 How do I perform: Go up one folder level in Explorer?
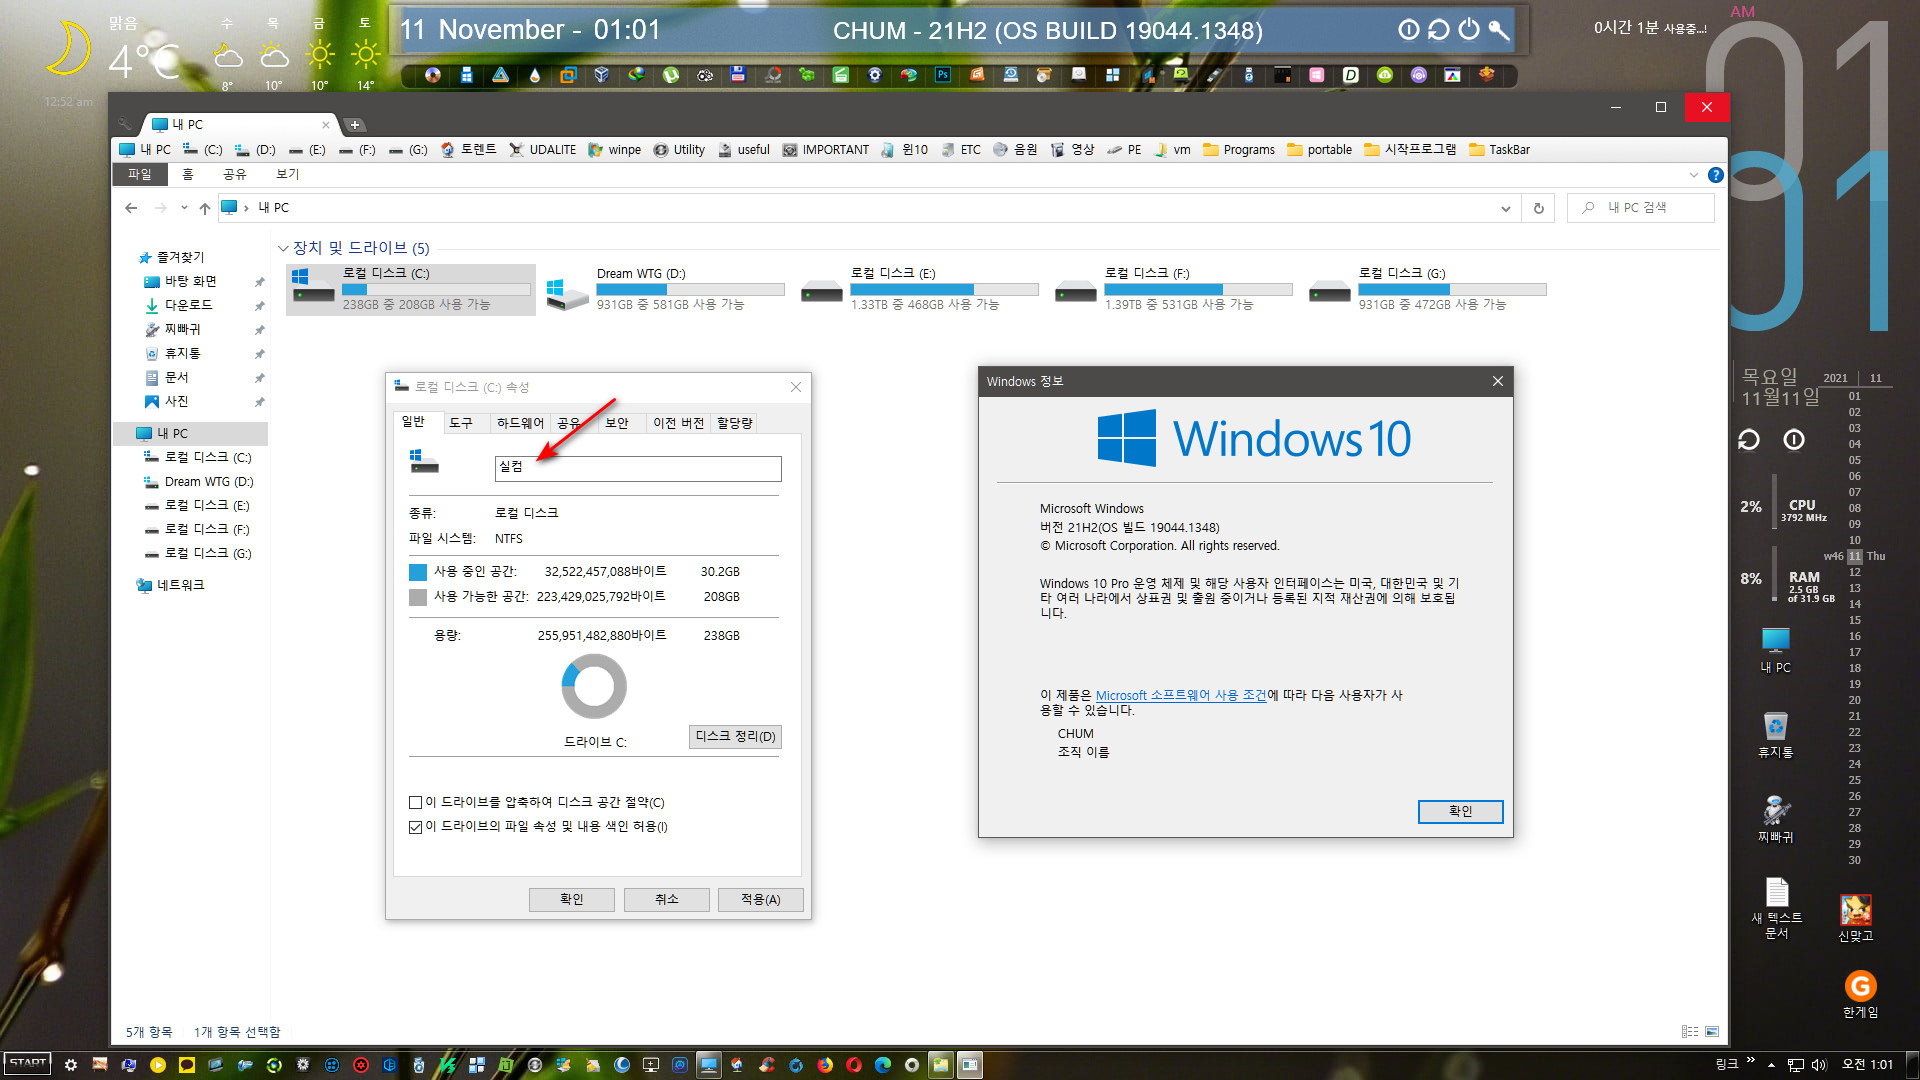(x=205, y=208)
